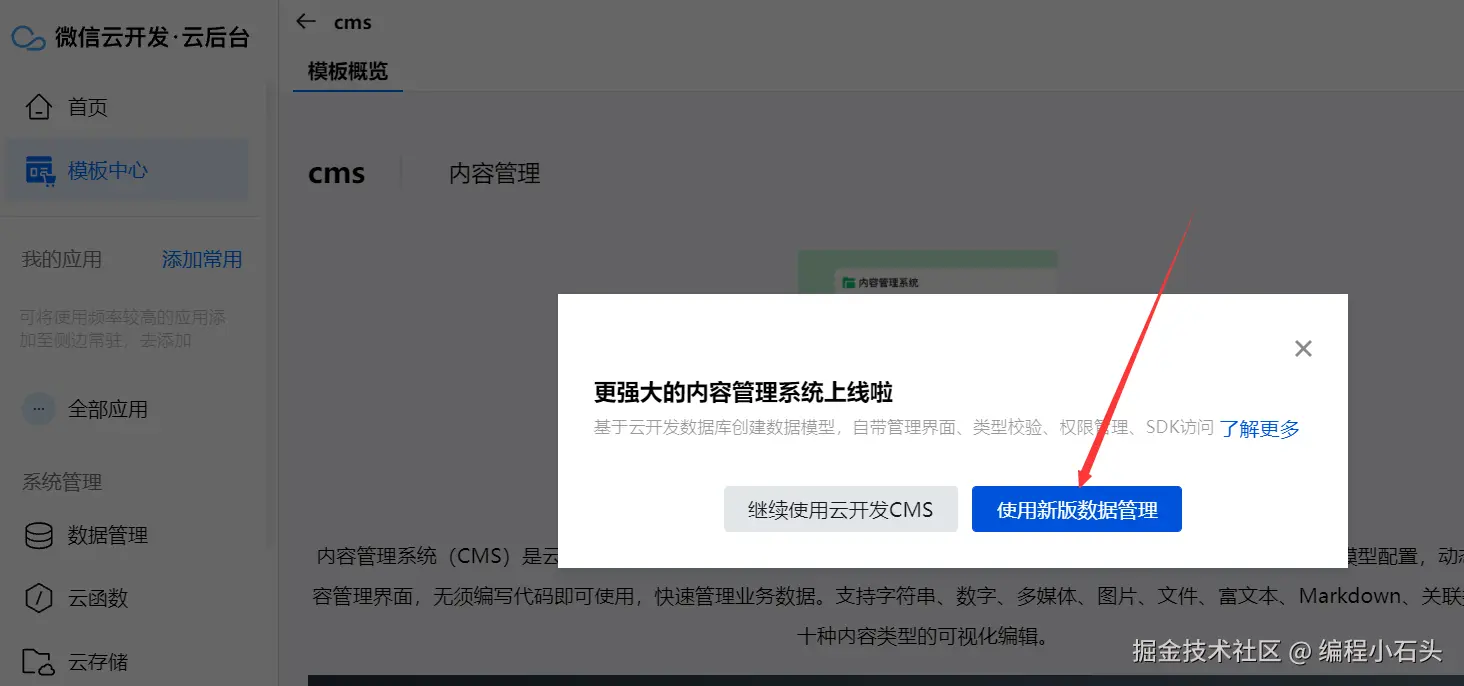Click the all apps ellipsis icon
This screenshot has width=1464, height=686.
[x=38, y=409]
